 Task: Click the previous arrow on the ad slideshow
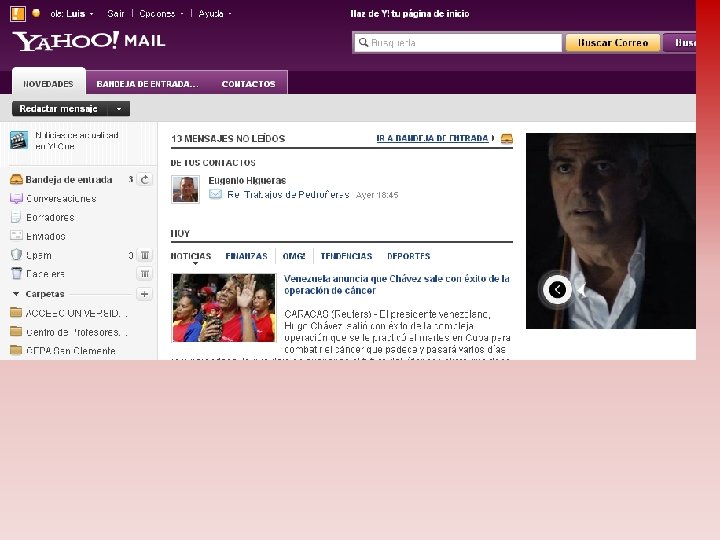pos(557,290)
